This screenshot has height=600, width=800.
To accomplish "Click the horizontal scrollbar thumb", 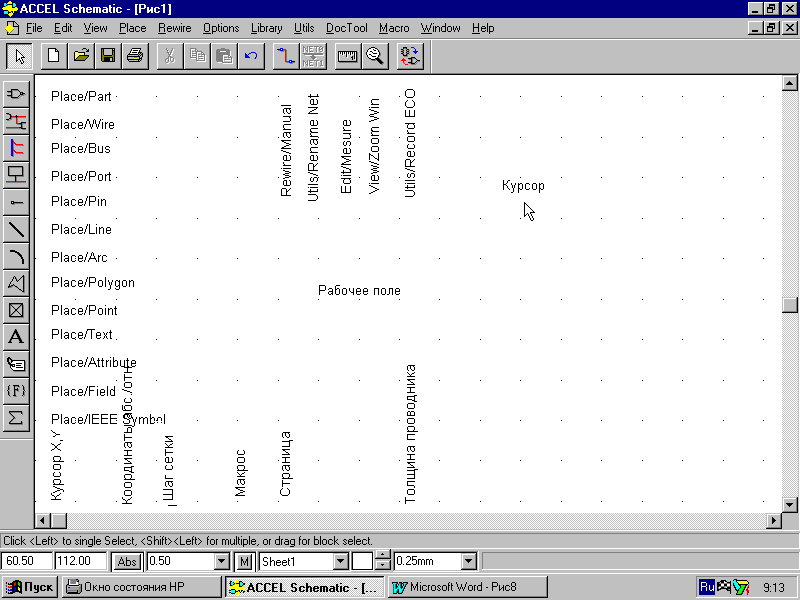I will 59,521.
